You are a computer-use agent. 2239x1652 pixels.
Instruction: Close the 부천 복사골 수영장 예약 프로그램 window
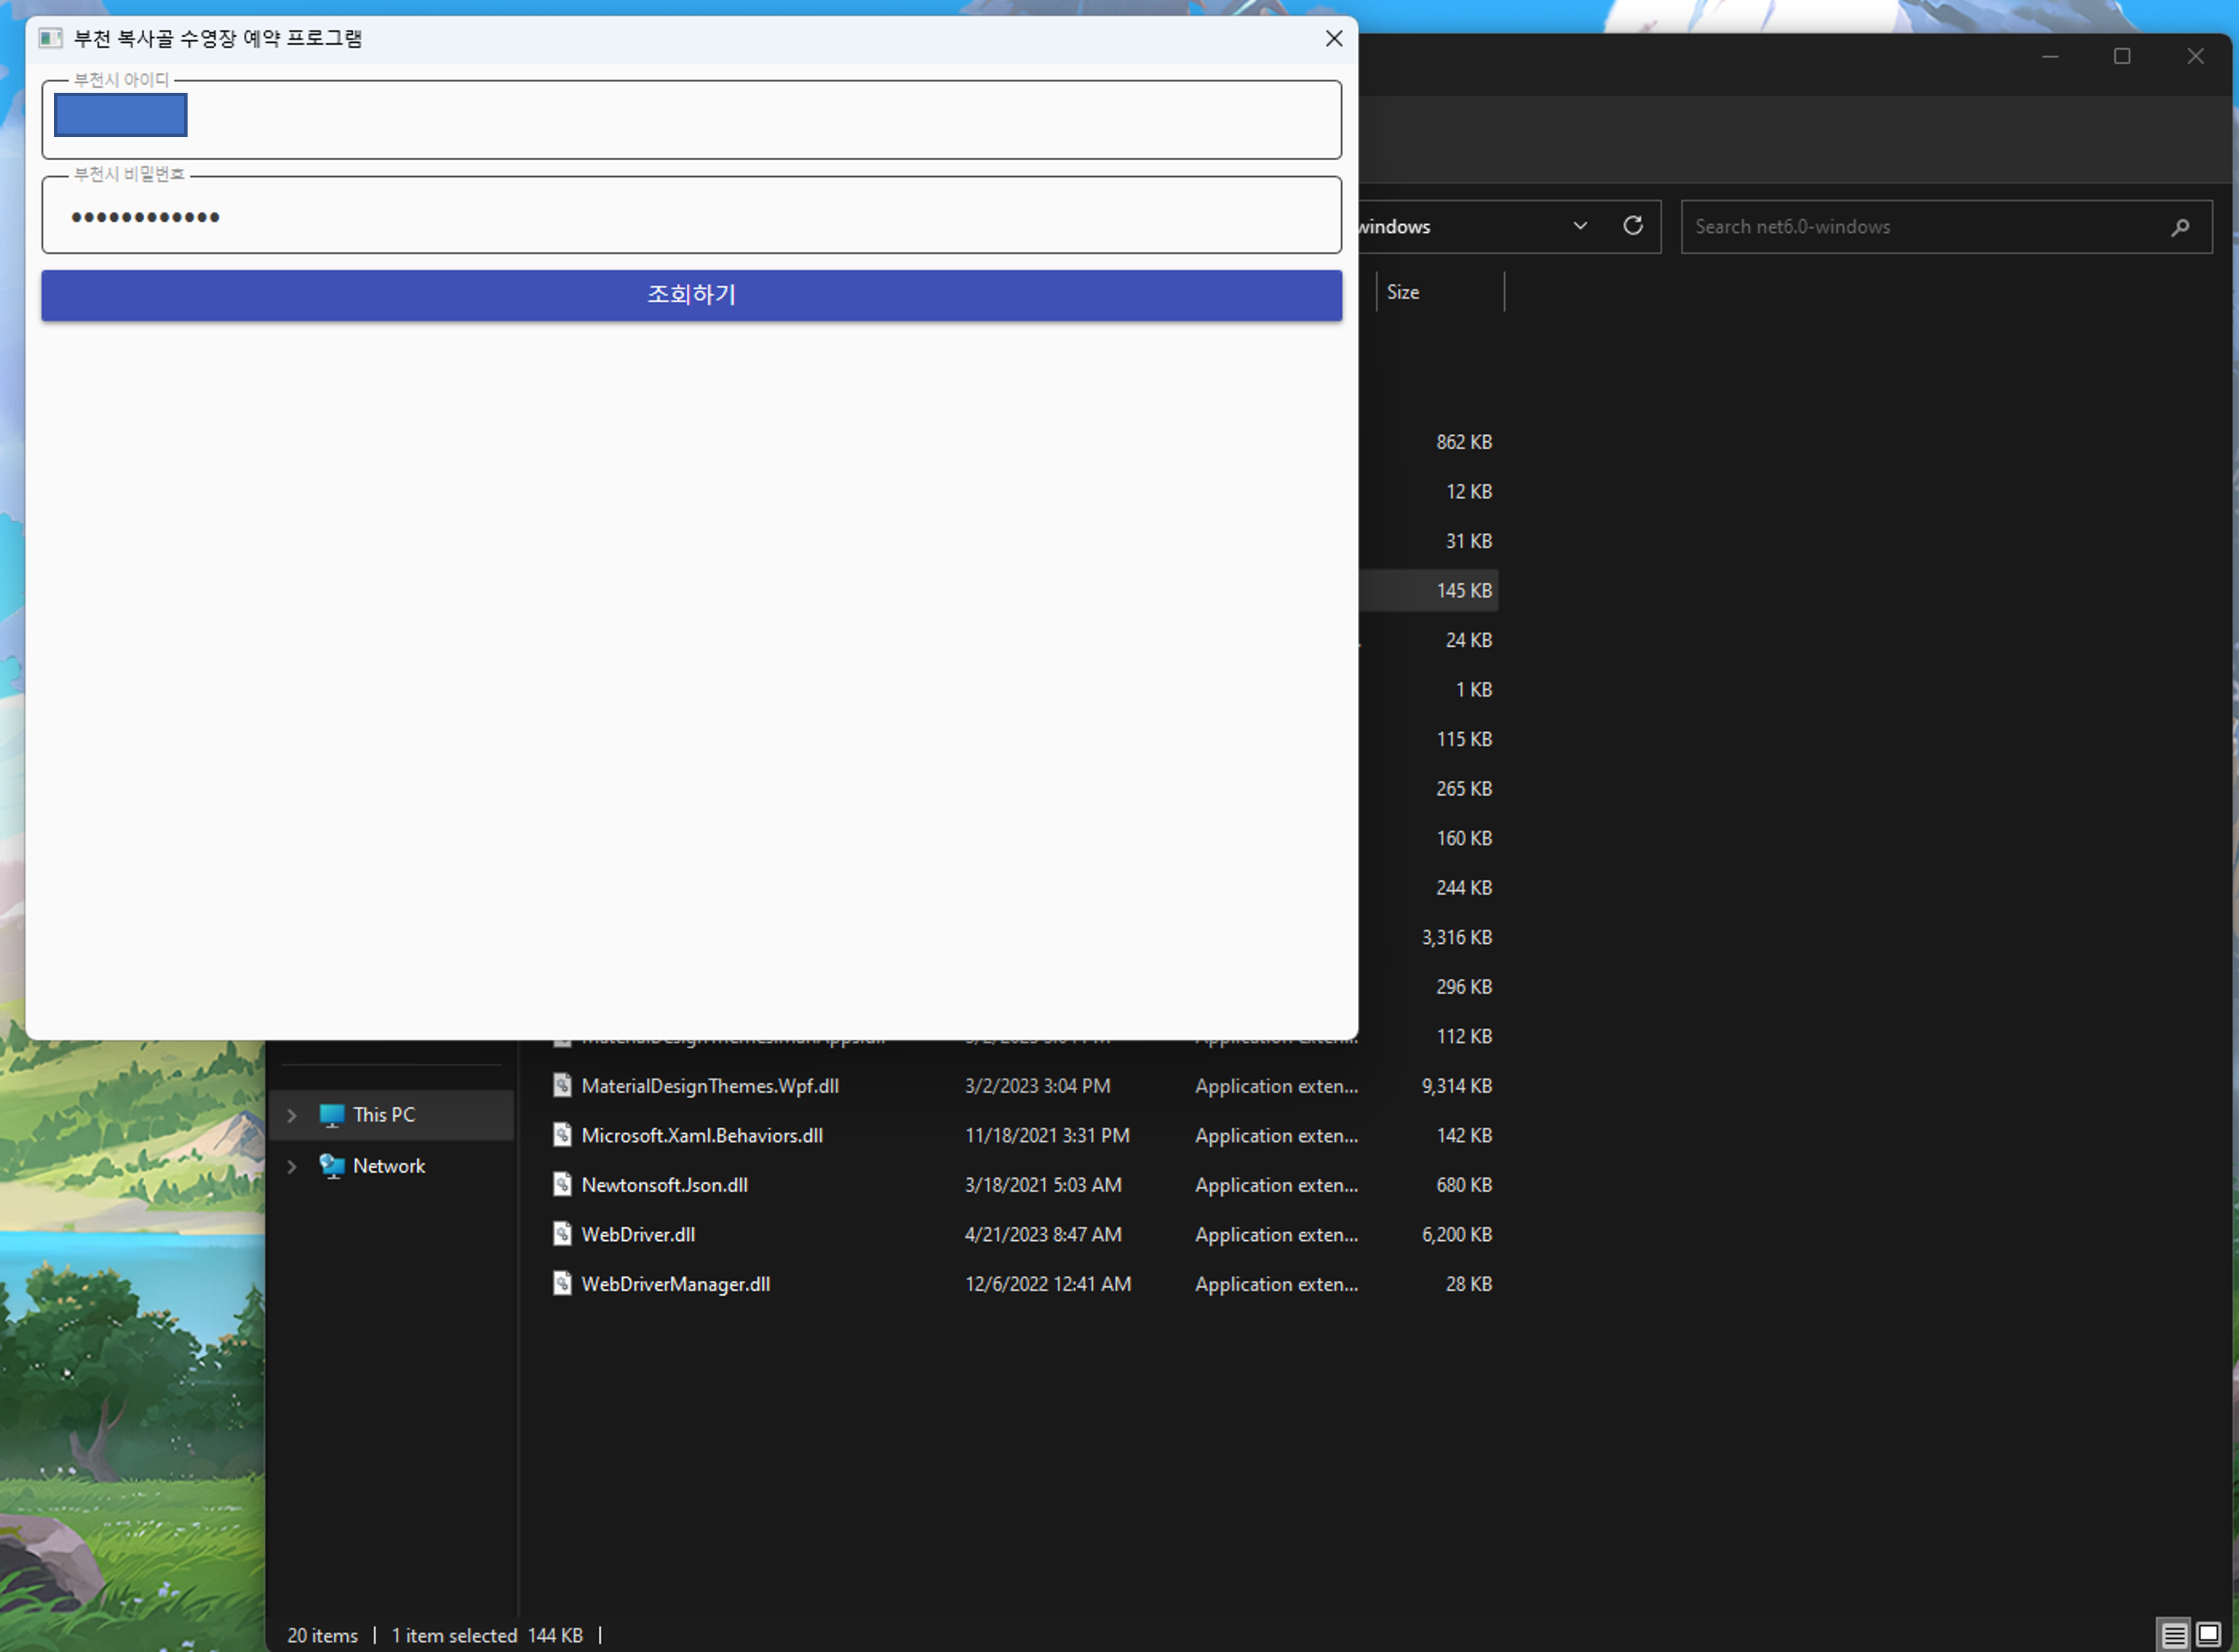tap(1333, 38)
